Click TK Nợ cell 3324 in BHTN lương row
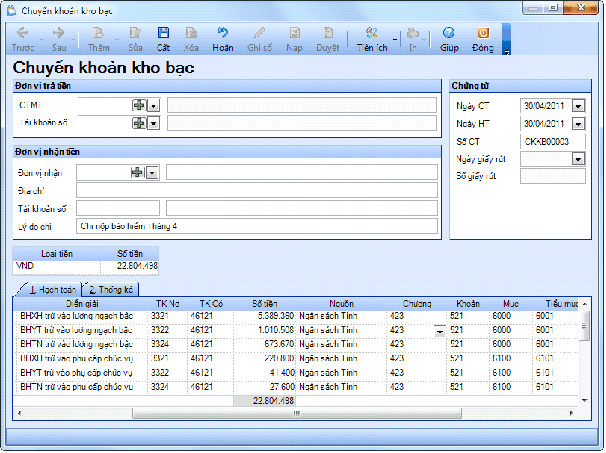 [167, 344]
